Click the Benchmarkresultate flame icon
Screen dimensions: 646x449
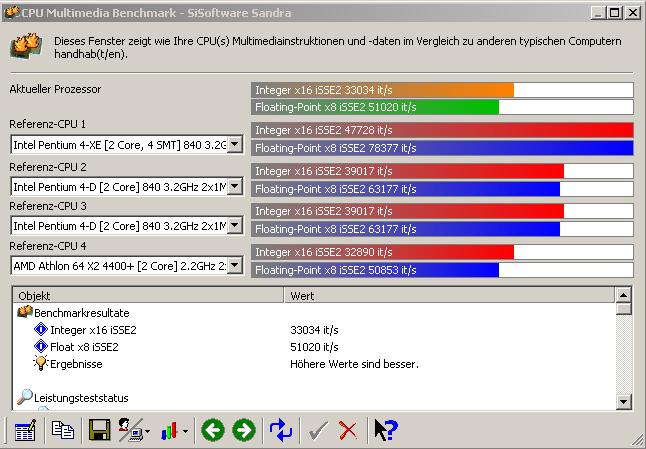25,312
